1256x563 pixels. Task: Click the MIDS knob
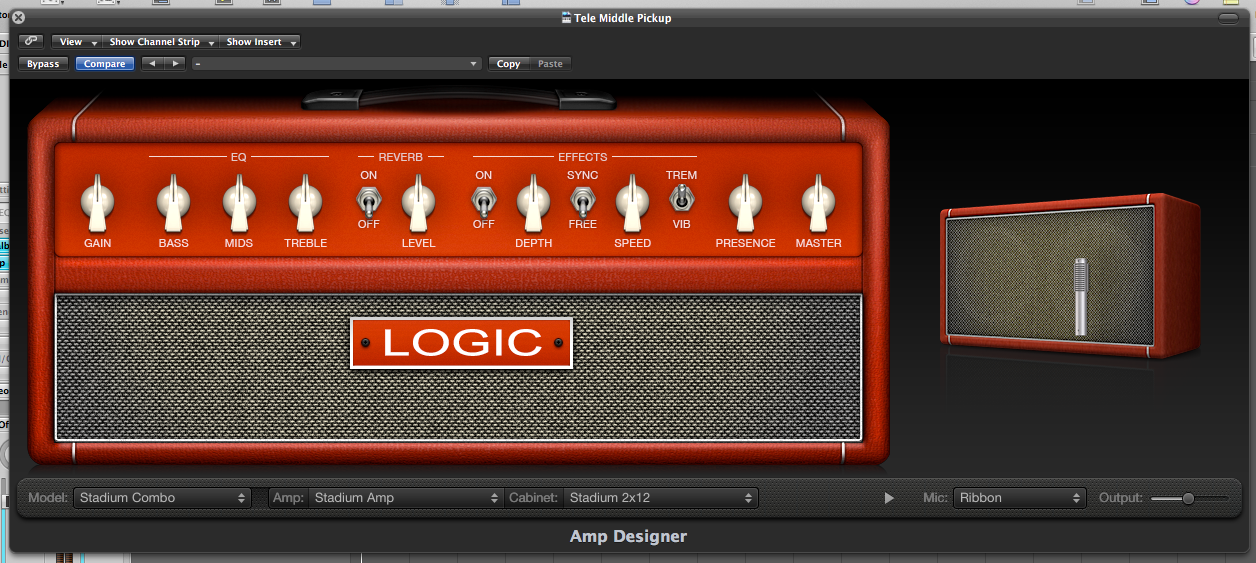[x=239, y=203]
